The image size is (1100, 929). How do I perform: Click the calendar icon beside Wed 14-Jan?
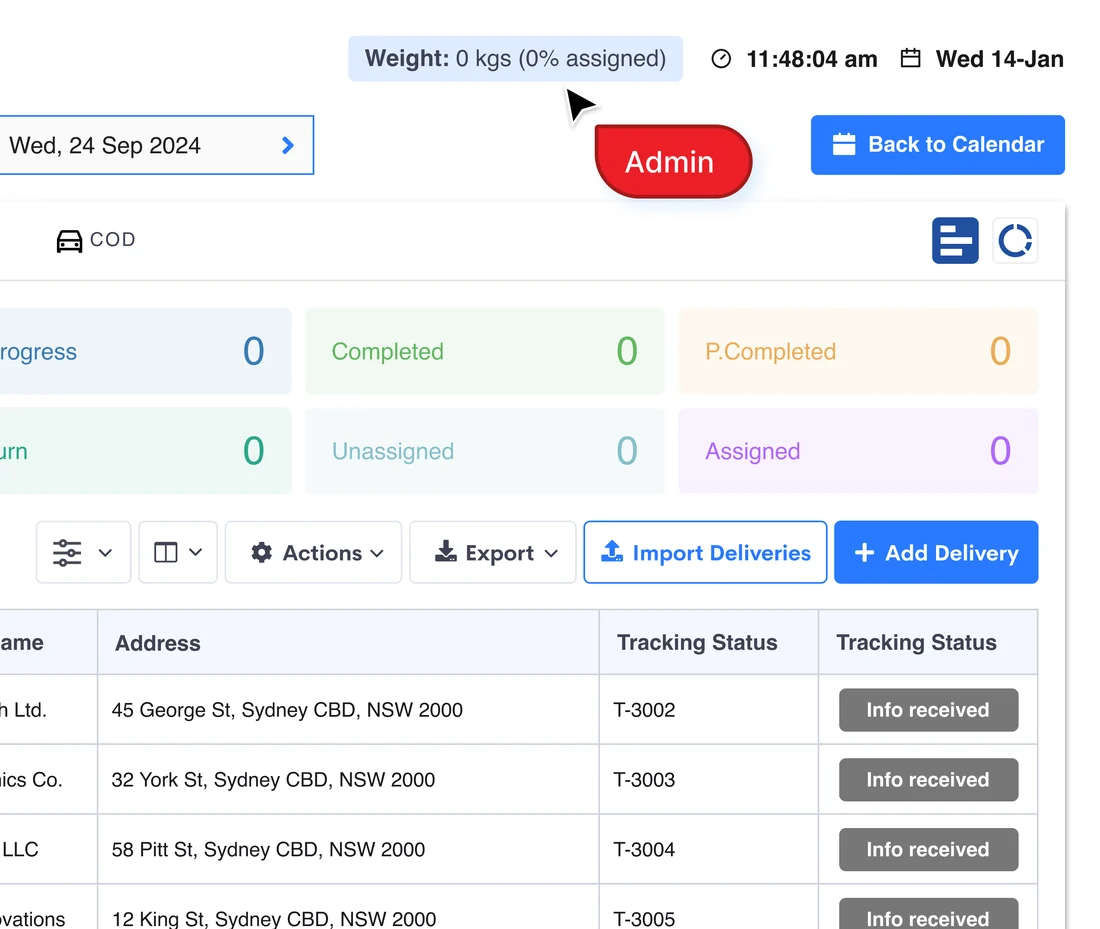(911, 58)
